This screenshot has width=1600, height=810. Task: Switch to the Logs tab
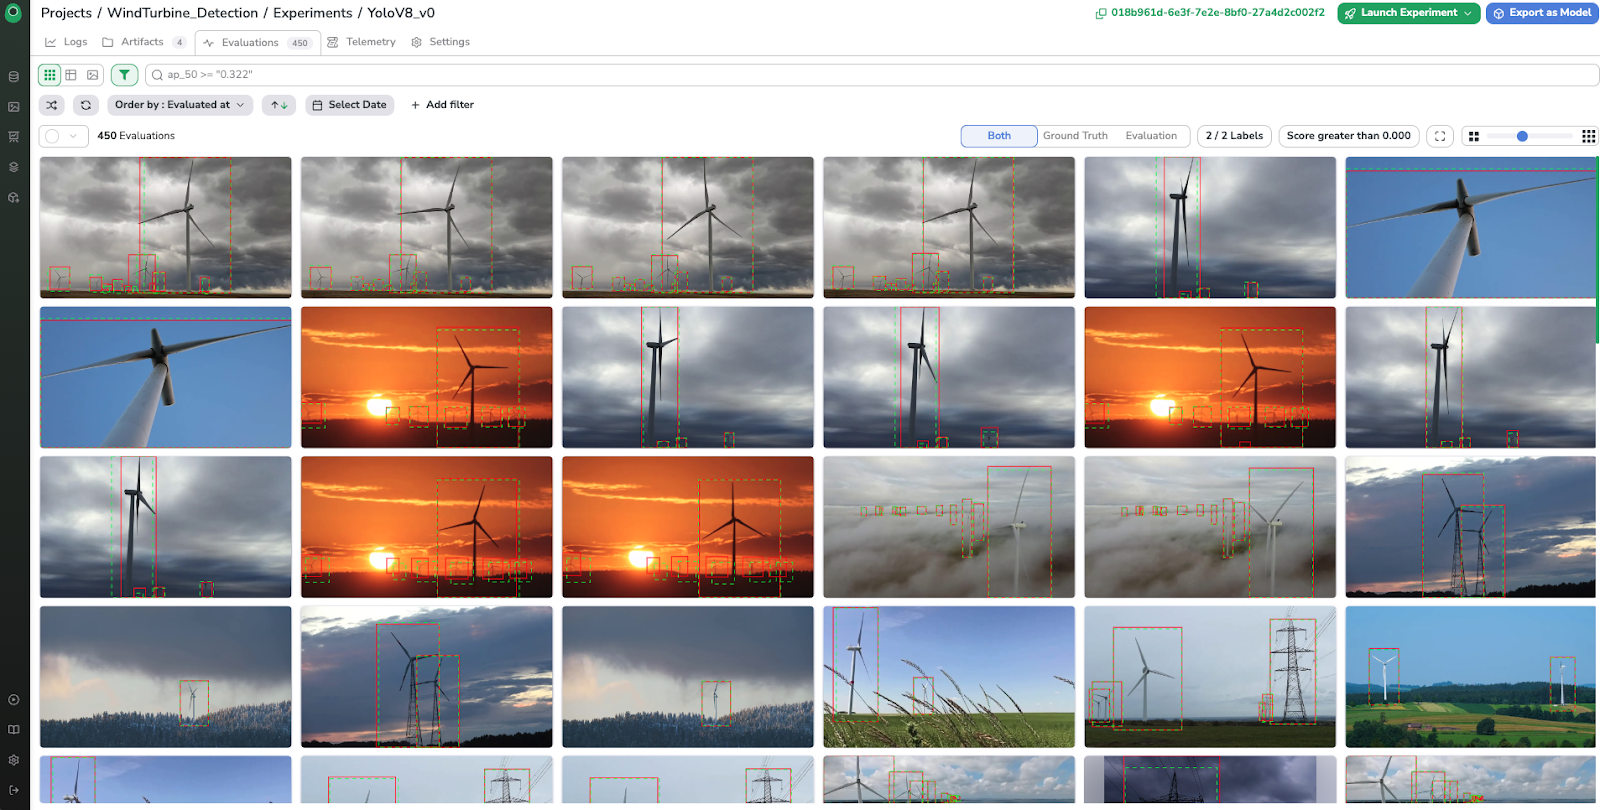[66, 42]
